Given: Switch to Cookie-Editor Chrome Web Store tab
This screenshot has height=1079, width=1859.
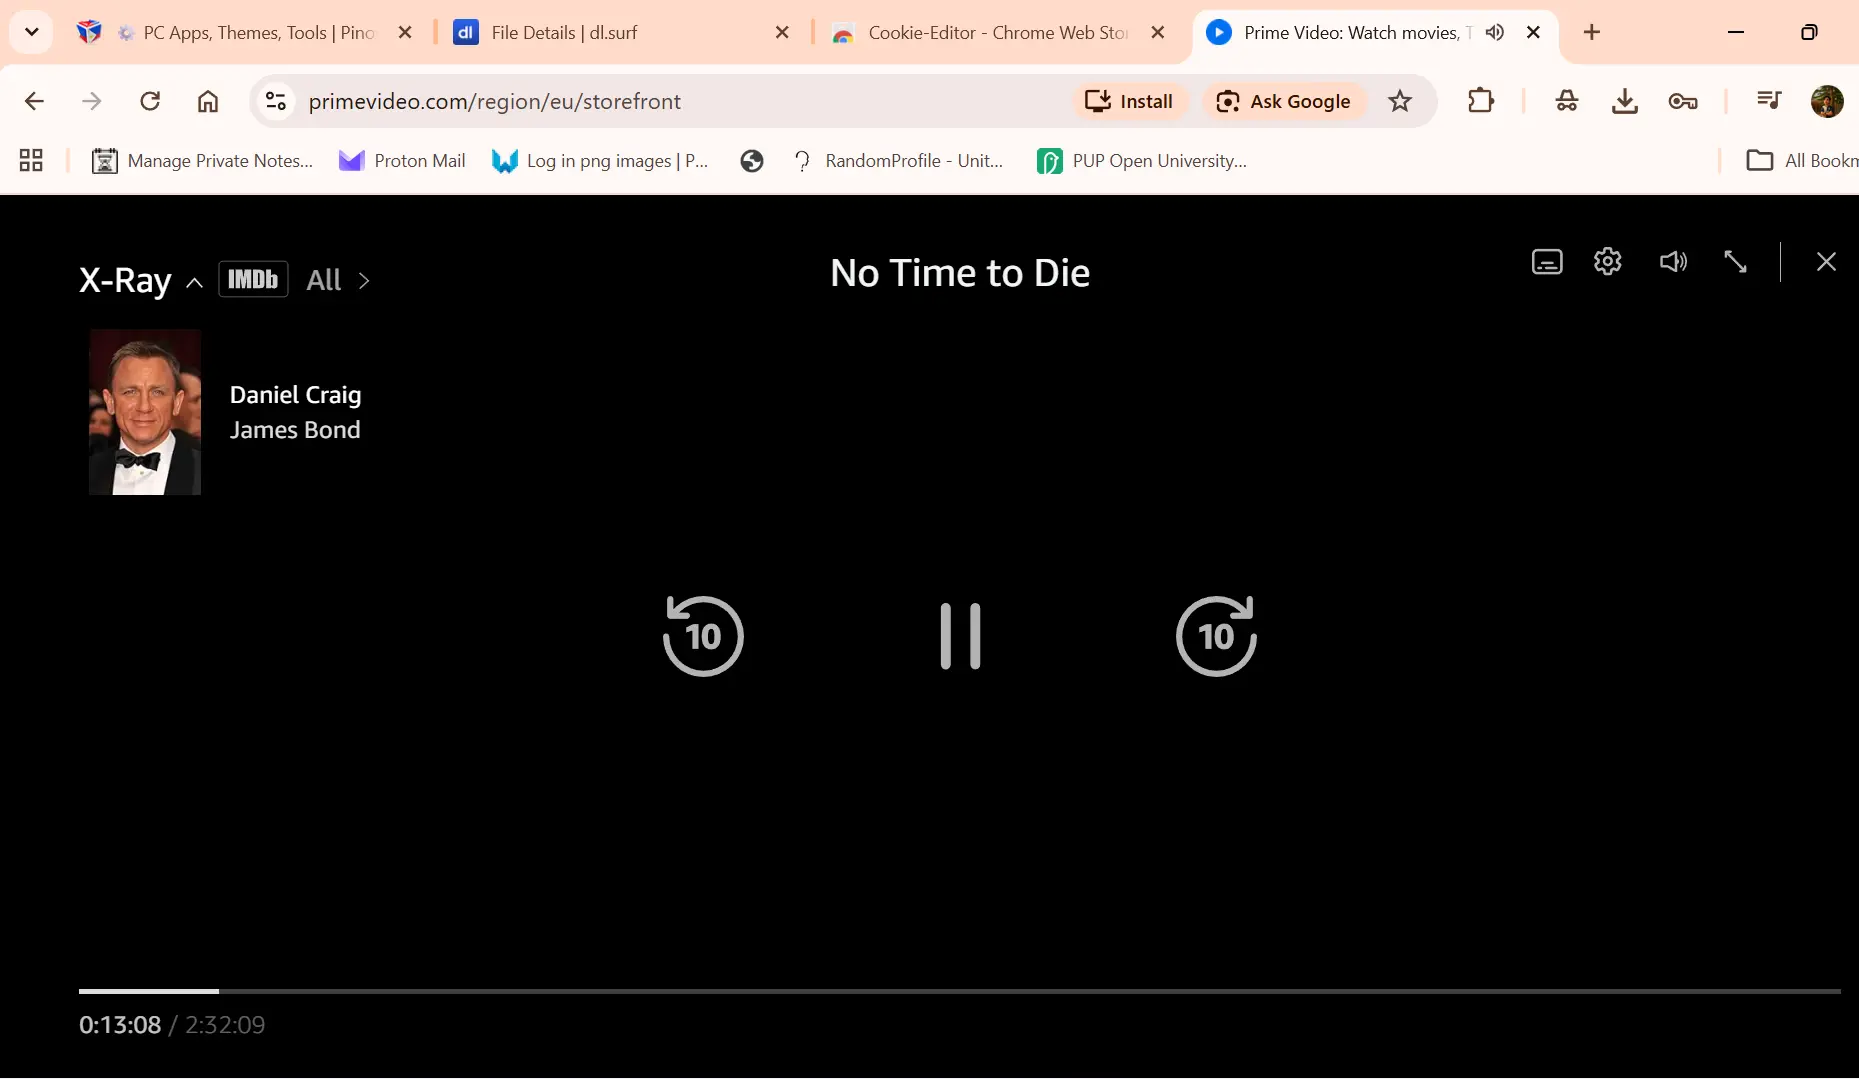Looking at the screenshot, I should click(998, 33).
